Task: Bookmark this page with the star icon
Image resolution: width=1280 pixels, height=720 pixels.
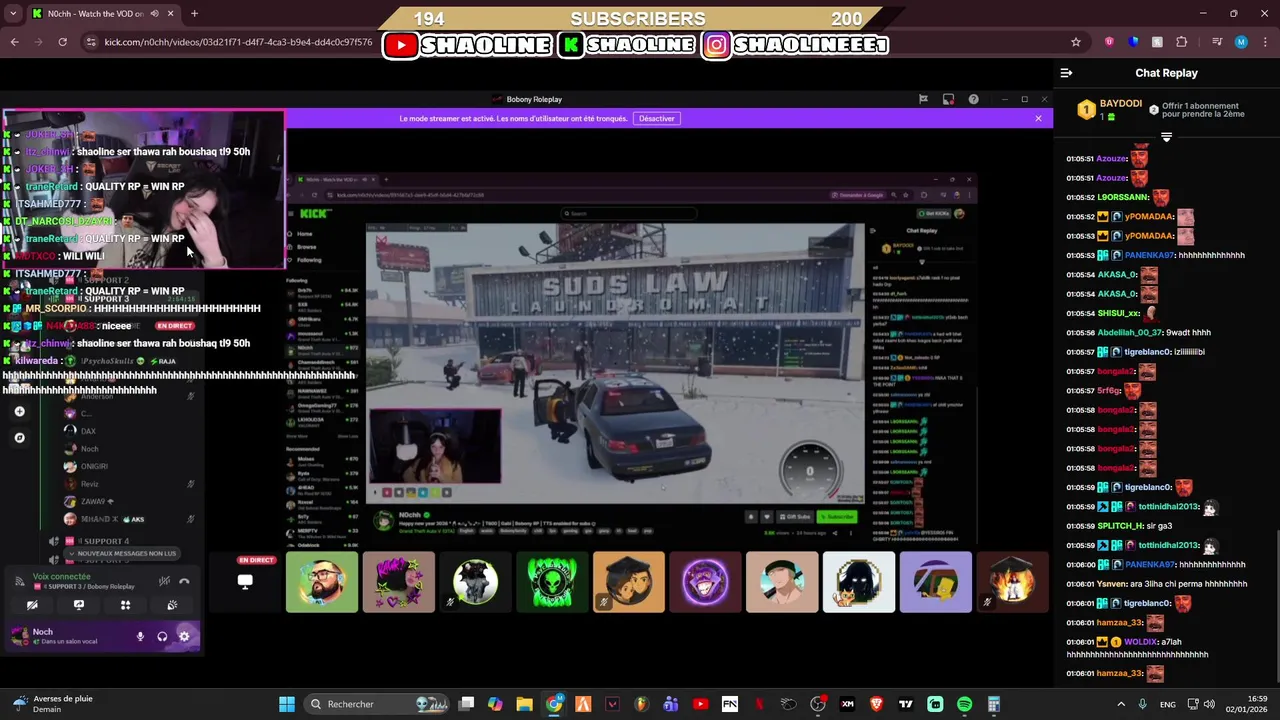Action: pos(1076,42)
